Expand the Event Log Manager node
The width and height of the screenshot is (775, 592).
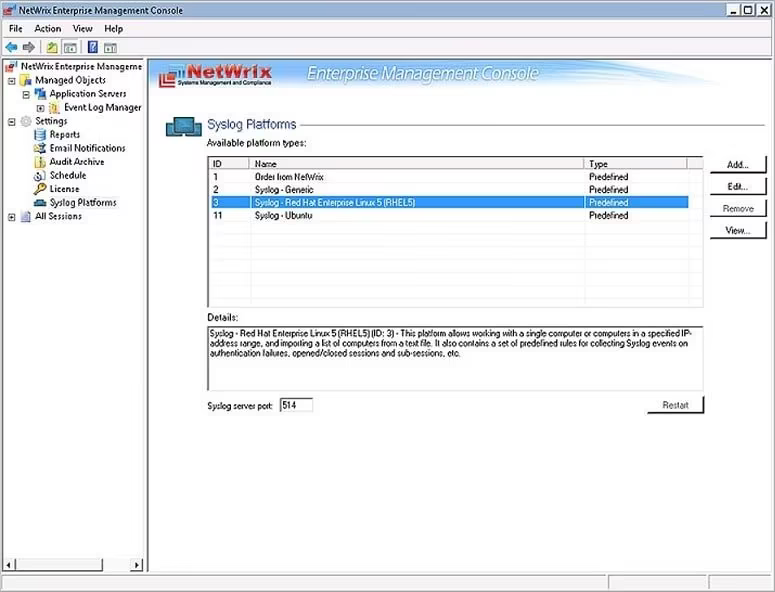[41, 108]
